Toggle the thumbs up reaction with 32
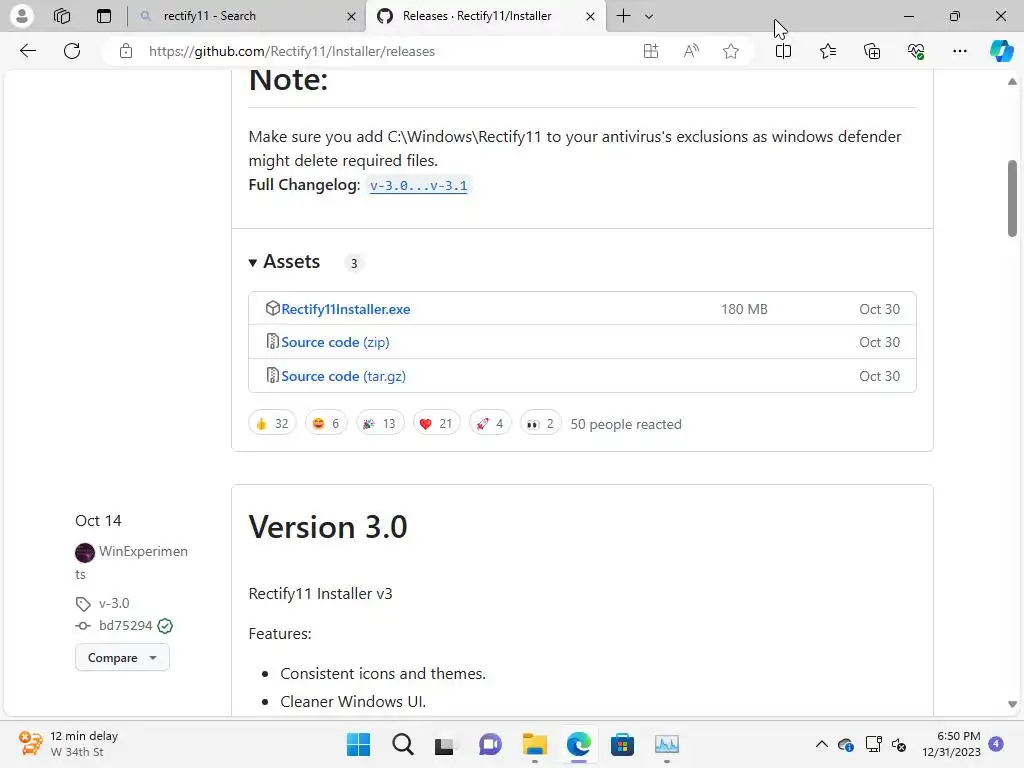The image size is (1024, 768). tap(272, 424)
